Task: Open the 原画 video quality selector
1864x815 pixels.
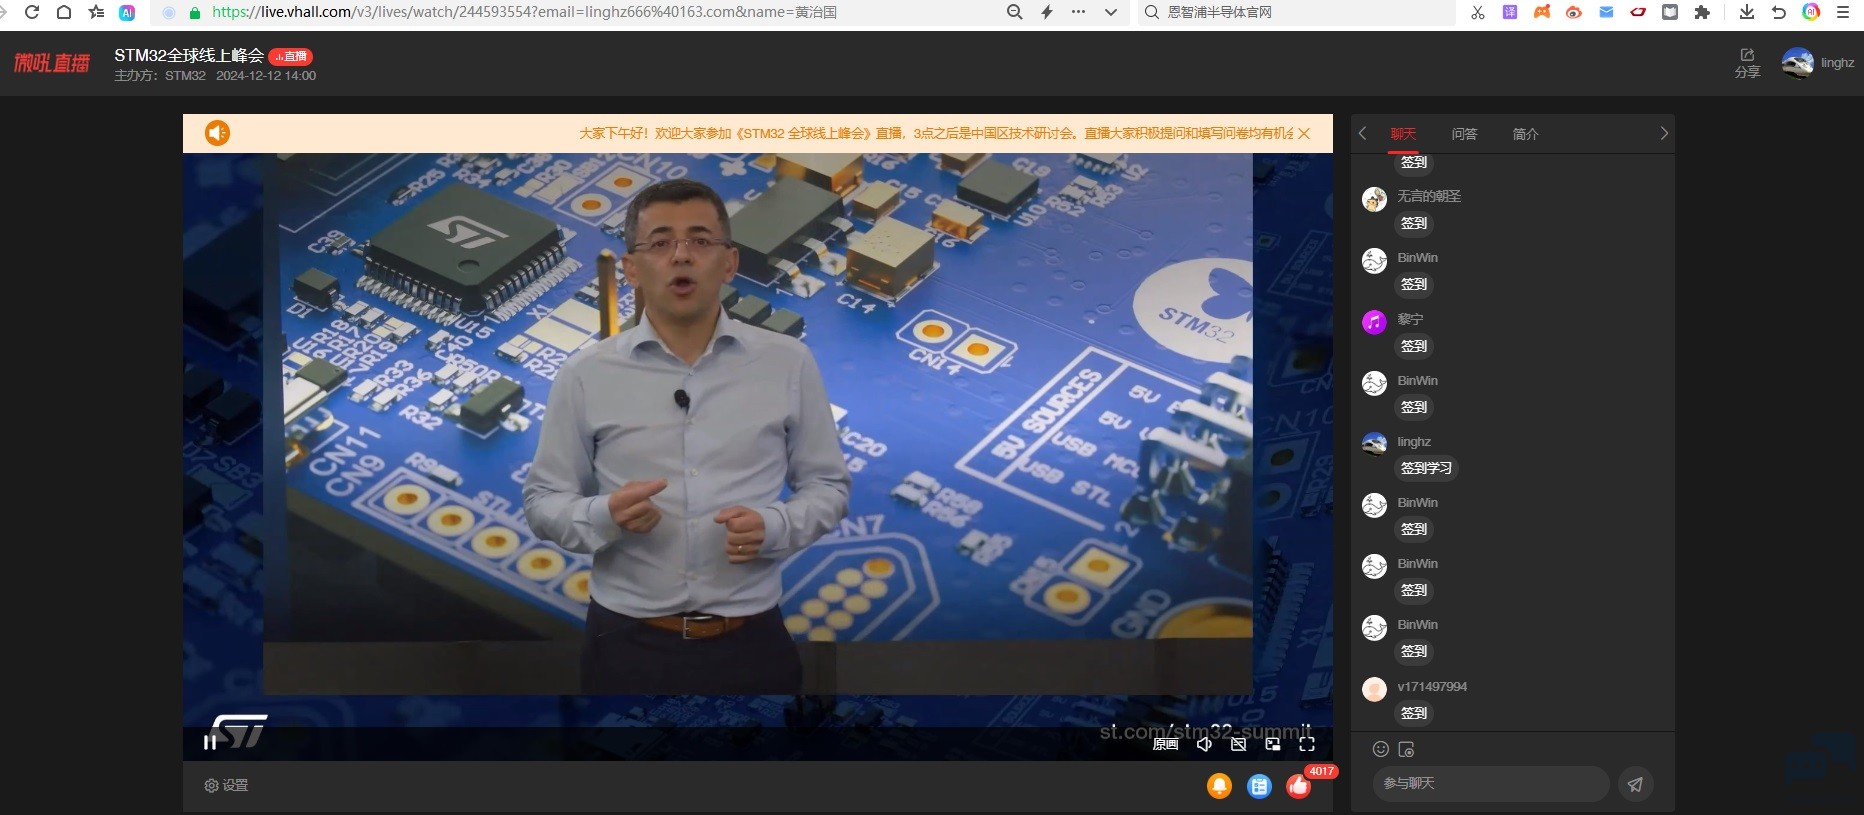Action: 1165,744
